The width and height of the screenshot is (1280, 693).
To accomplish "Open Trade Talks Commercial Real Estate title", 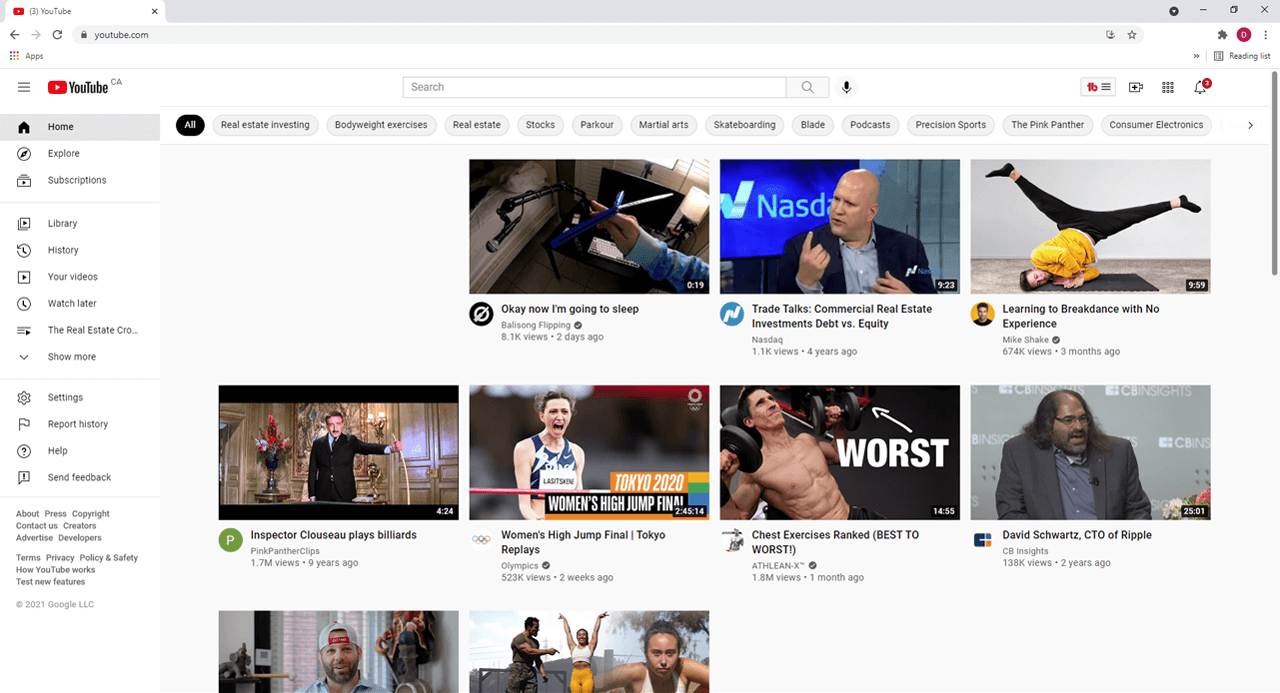I will click(x=842, y=316).
